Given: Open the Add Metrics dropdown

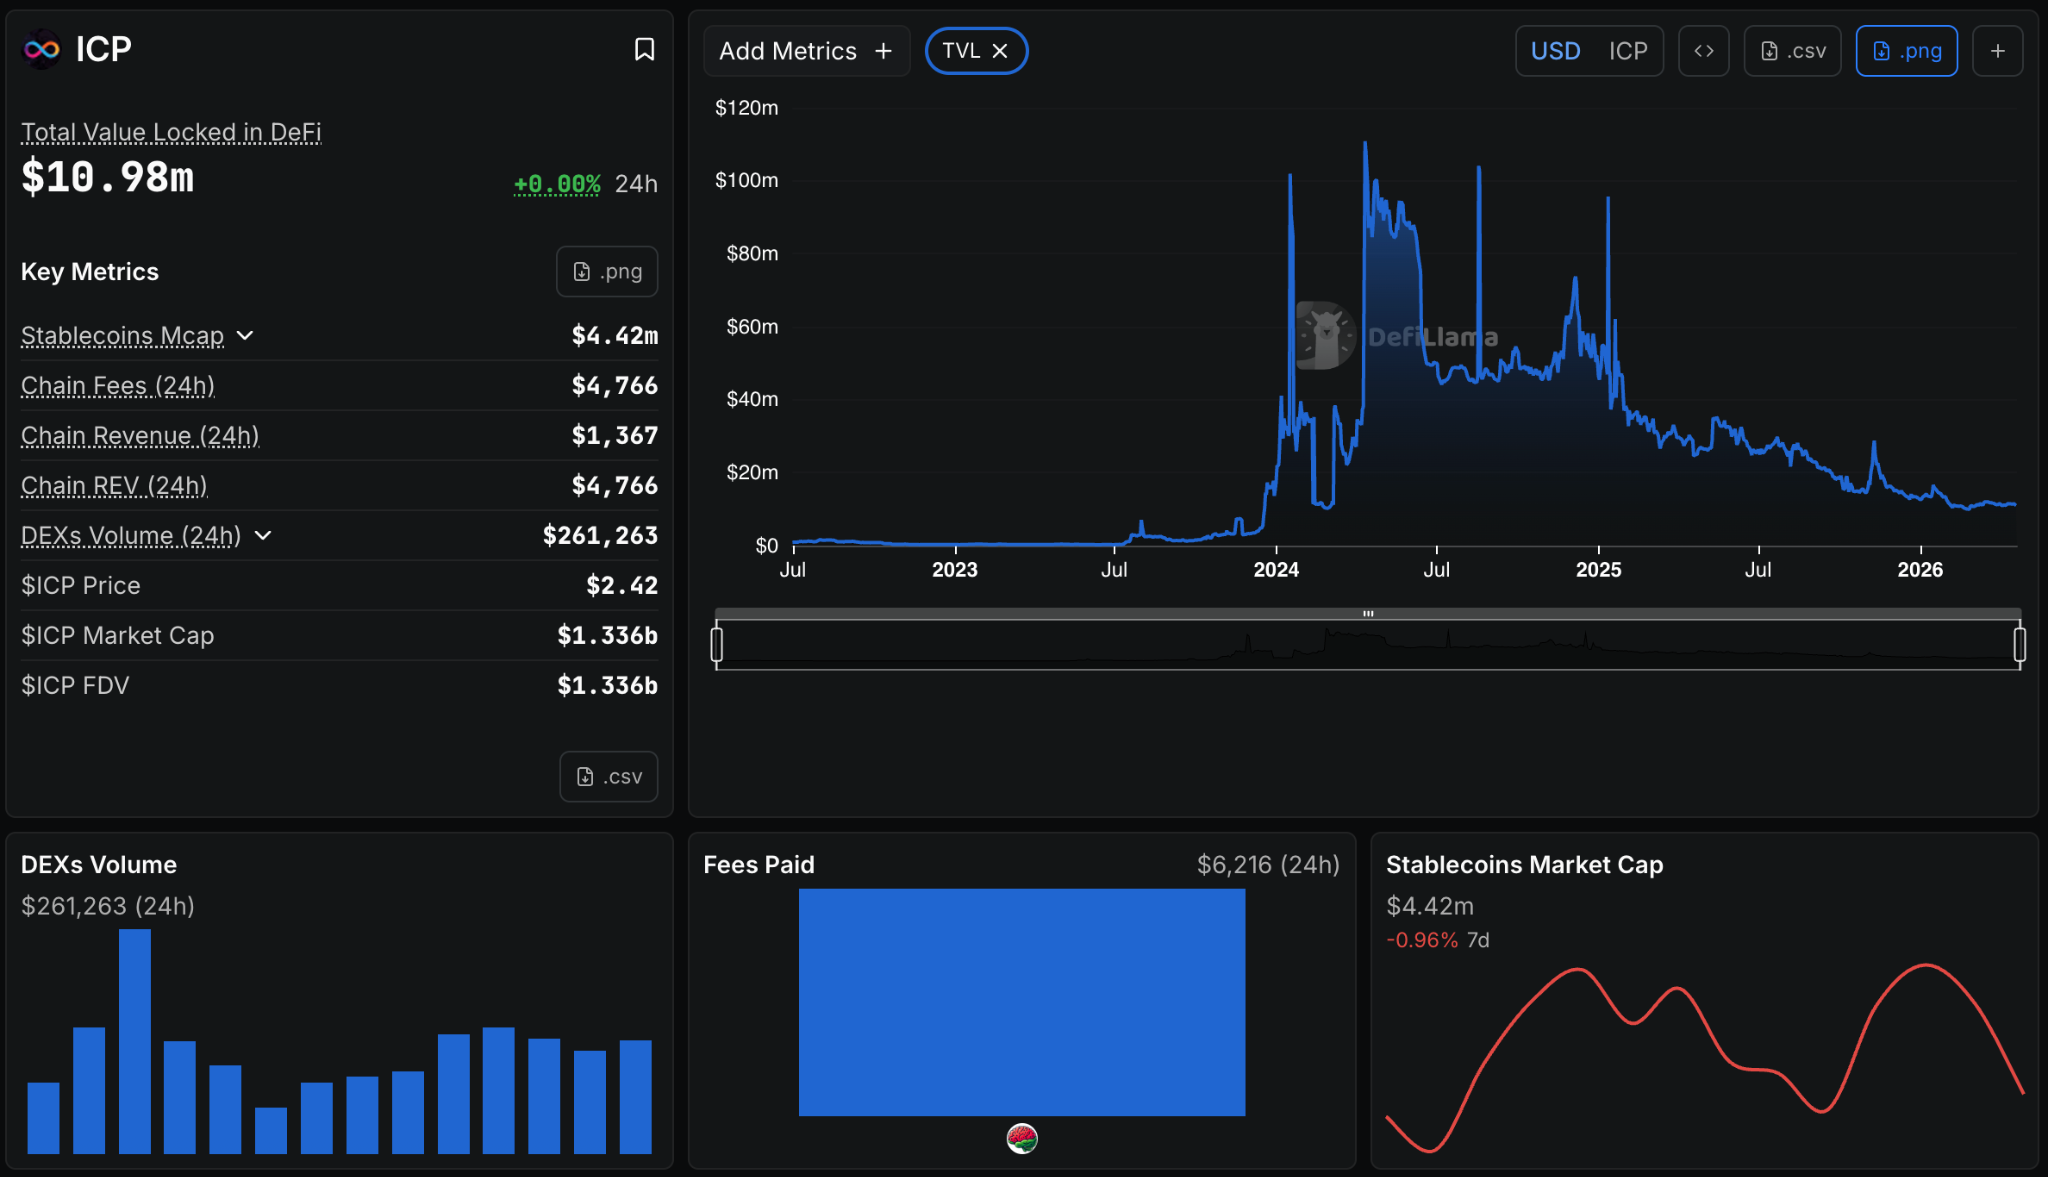Looking at the screenshot, I should (806, 51).
